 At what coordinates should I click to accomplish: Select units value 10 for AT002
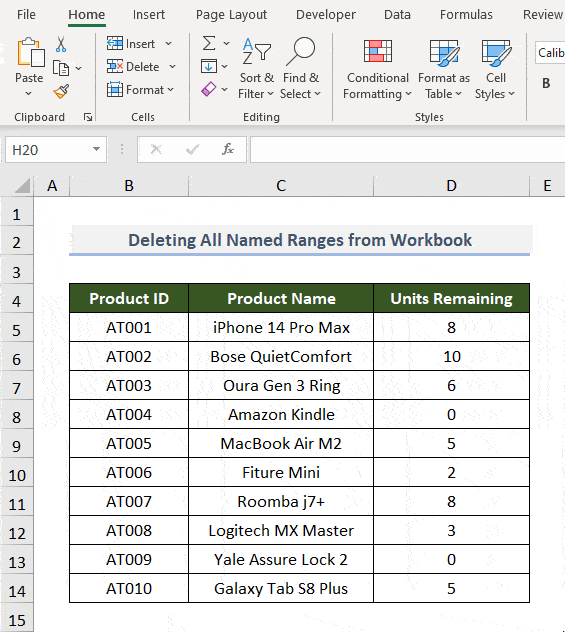click(451, 356)
